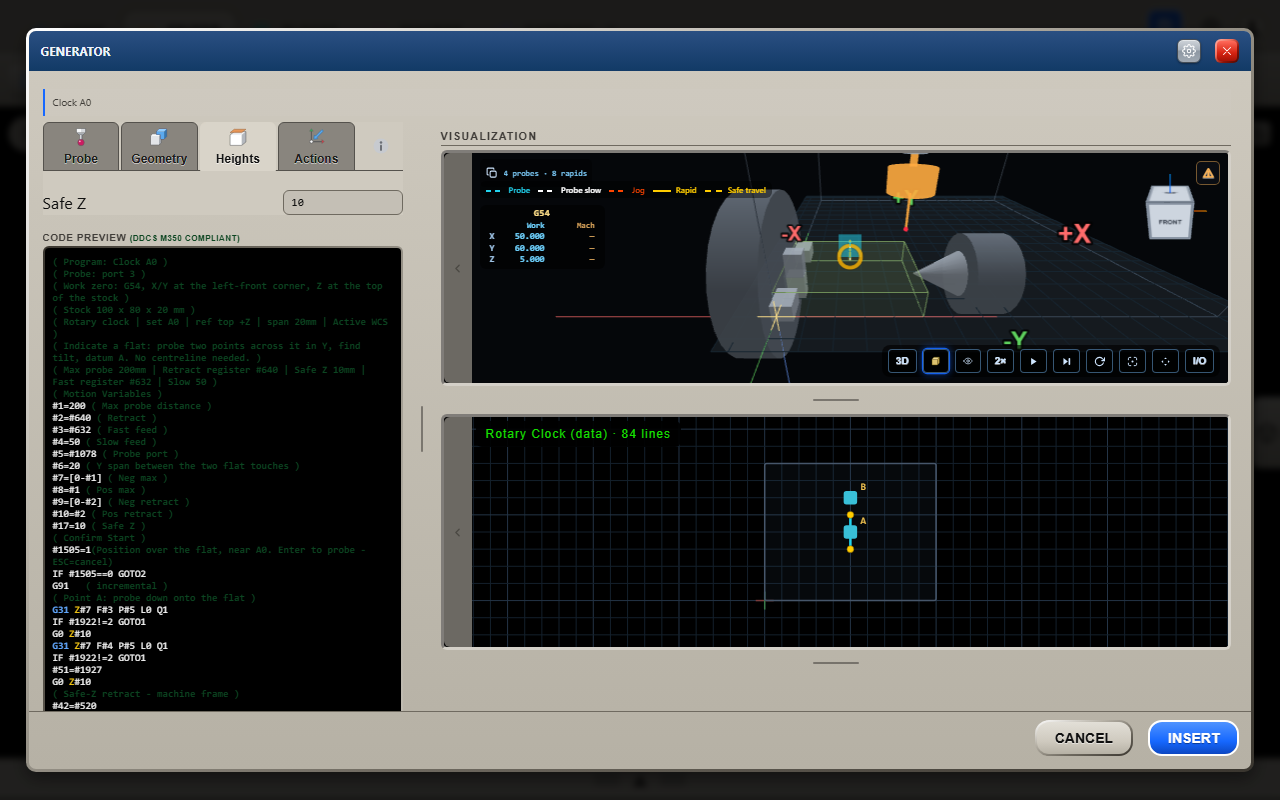Click the Insert button

click(1194, 738)
